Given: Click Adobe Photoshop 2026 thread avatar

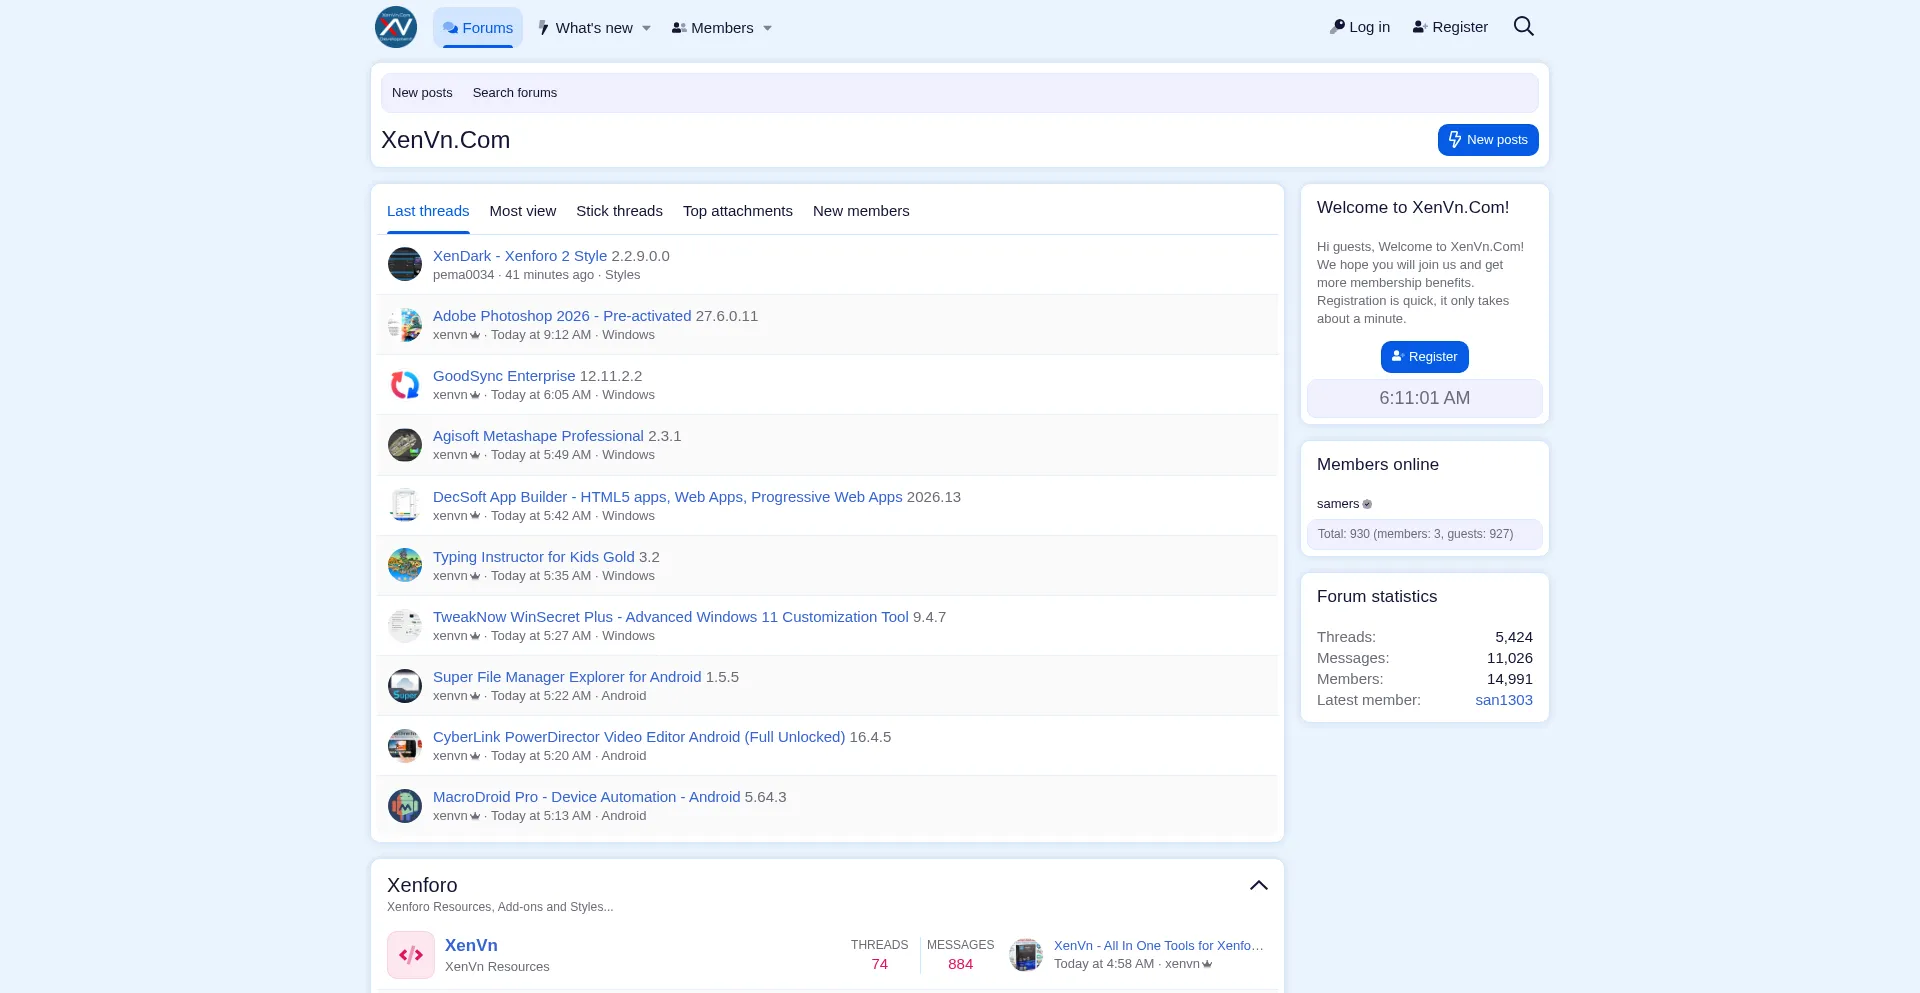Looking at the screenshot, I should click(x=405, y=325).
